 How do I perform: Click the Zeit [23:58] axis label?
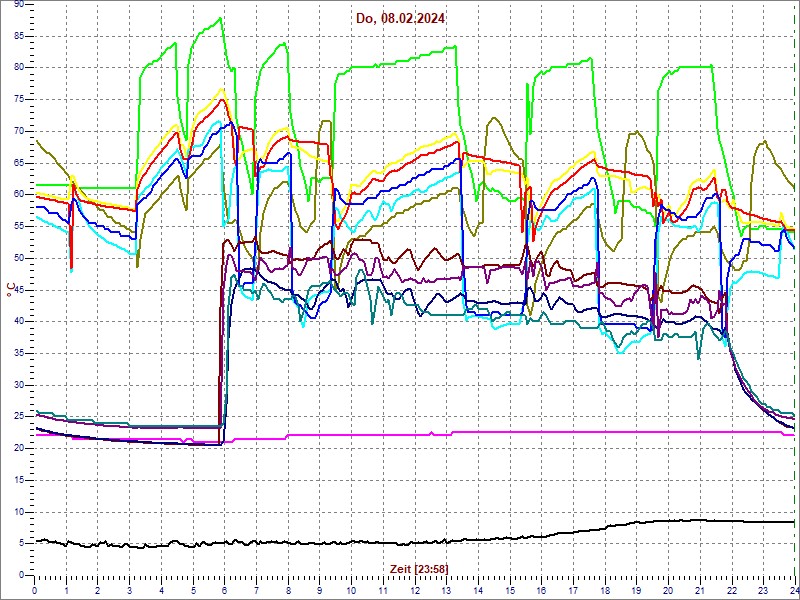click(419, 569)
